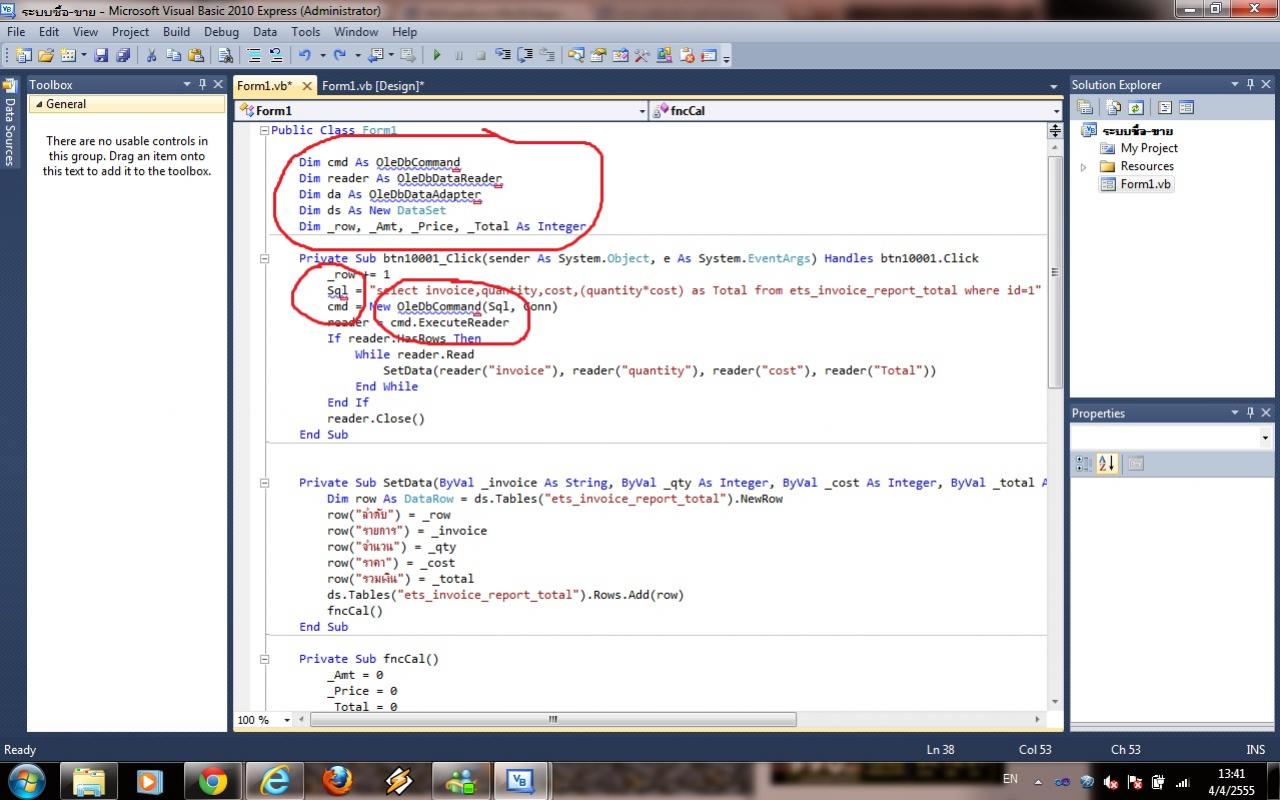
Task: Click the Save All toolbar icon
Action: (122, 56)
